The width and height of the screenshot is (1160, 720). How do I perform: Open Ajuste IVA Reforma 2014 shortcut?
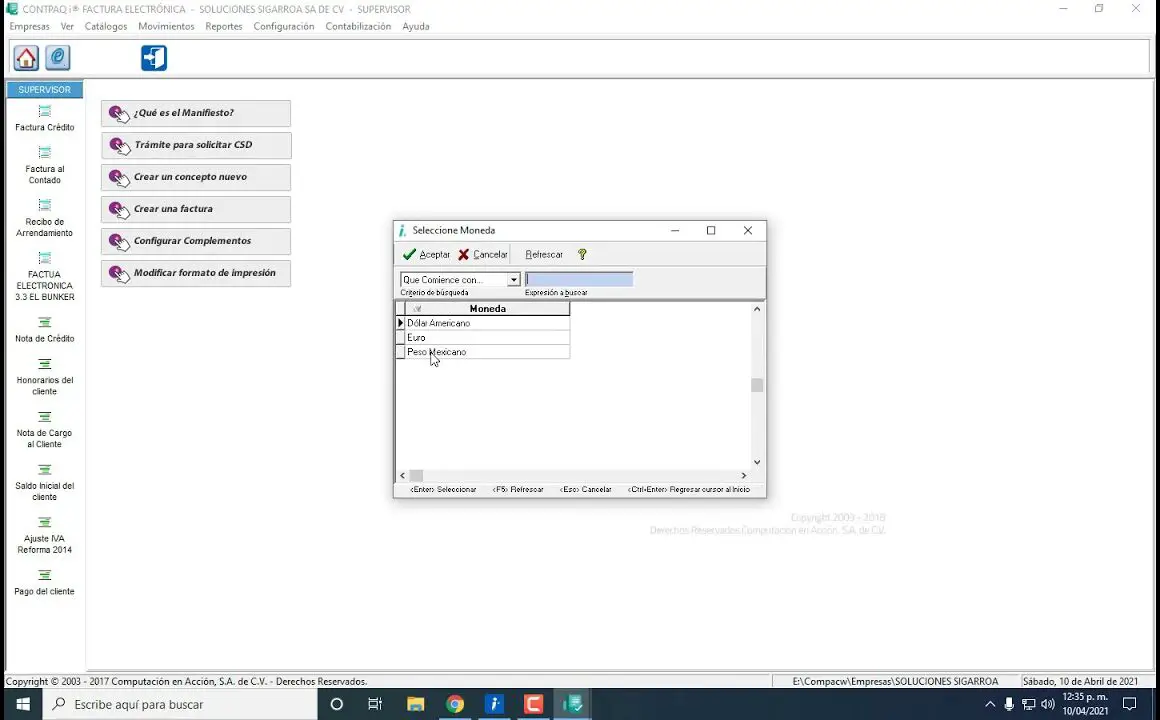[x=44, y=535]
